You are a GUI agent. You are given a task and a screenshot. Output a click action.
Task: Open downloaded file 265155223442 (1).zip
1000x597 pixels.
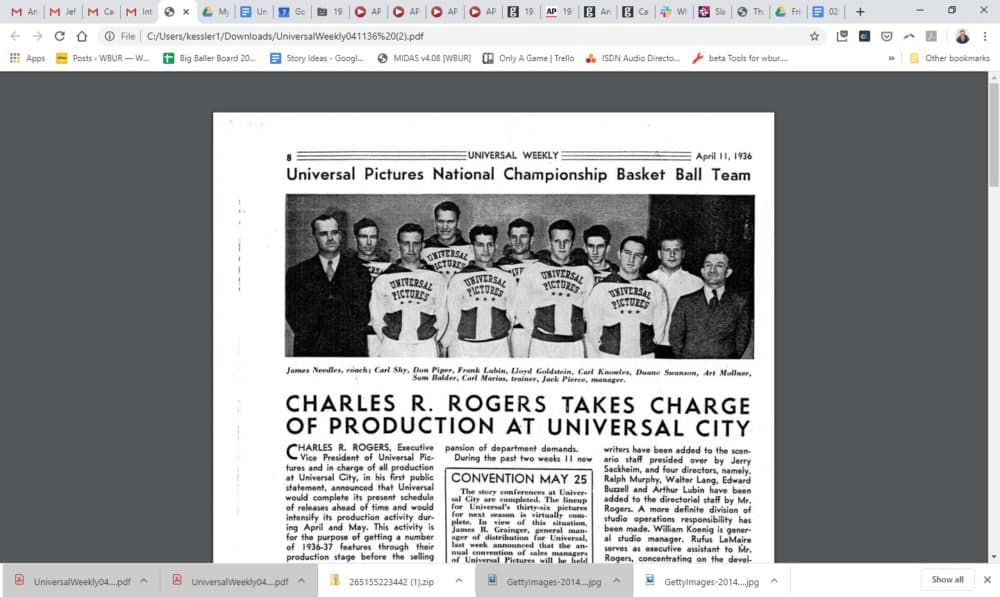pos(383,581)
